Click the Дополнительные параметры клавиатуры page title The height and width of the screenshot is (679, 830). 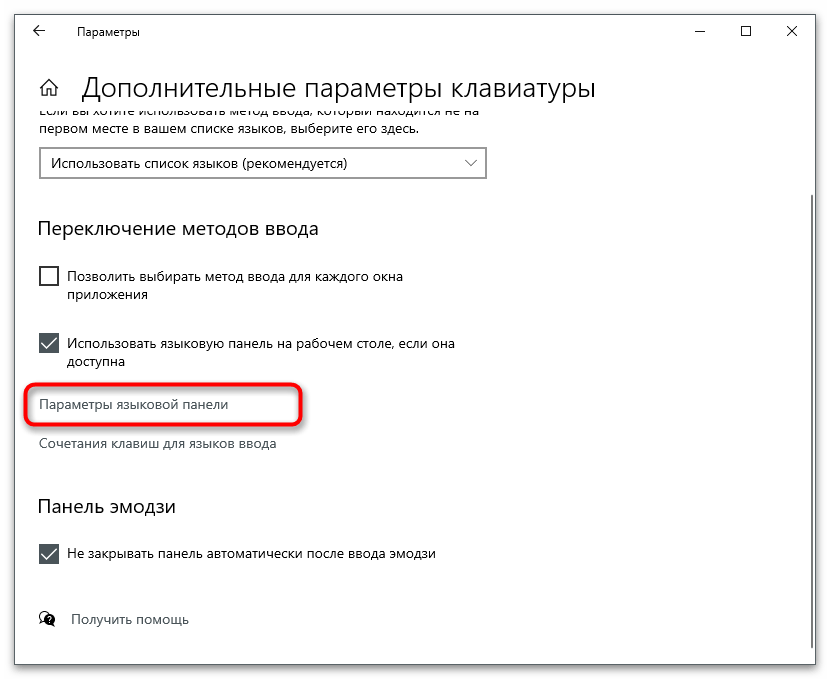point(338,88)
